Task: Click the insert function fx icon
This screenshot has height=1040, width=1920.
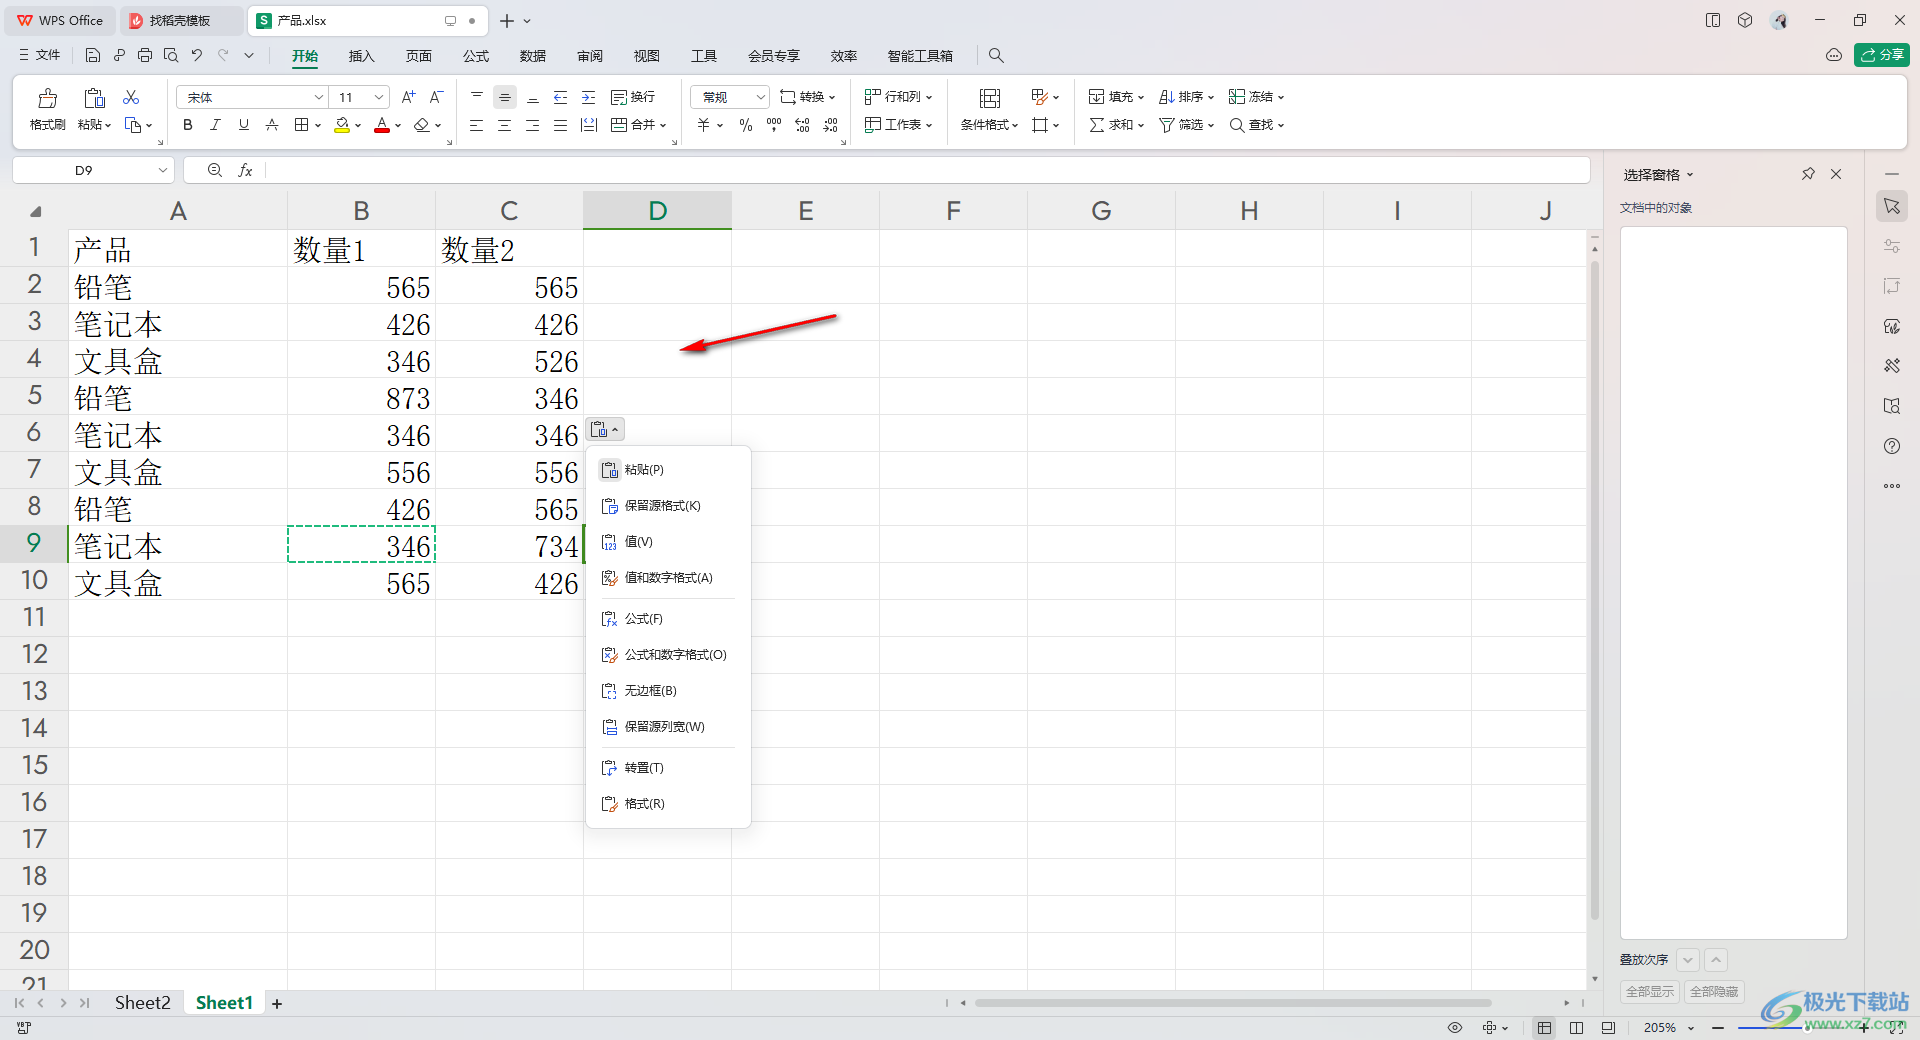Action: click(245, 171)
